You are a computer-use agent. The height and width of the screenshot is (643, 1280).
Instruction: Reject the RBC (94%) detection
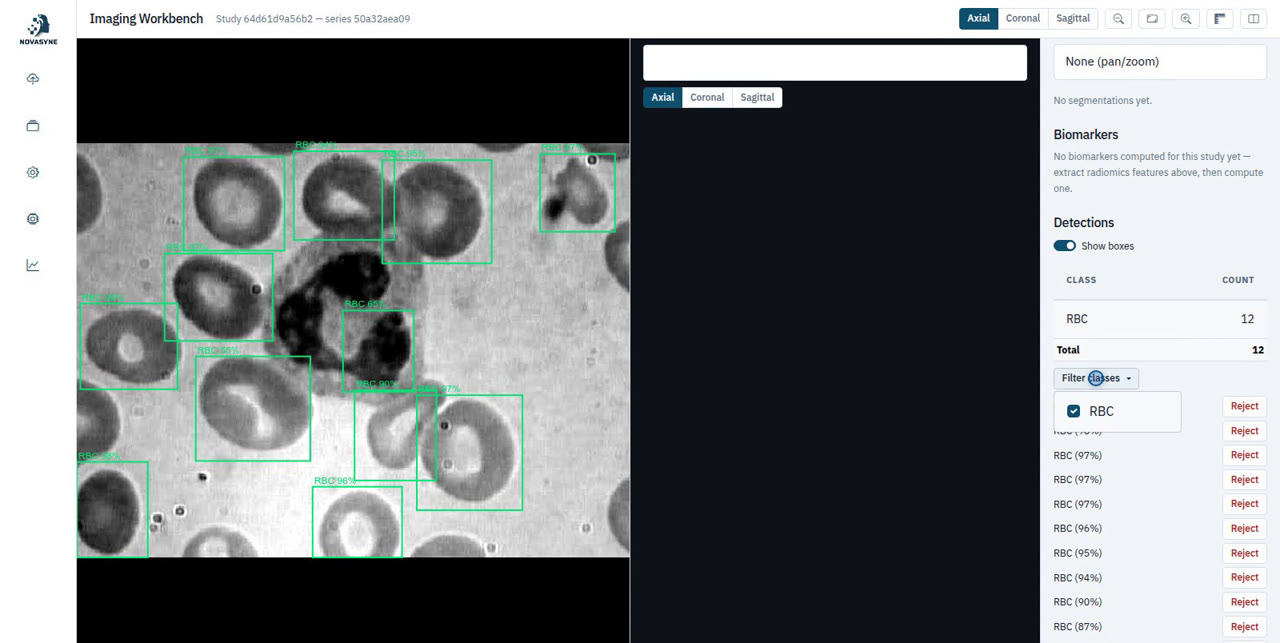click(1244, 577)
